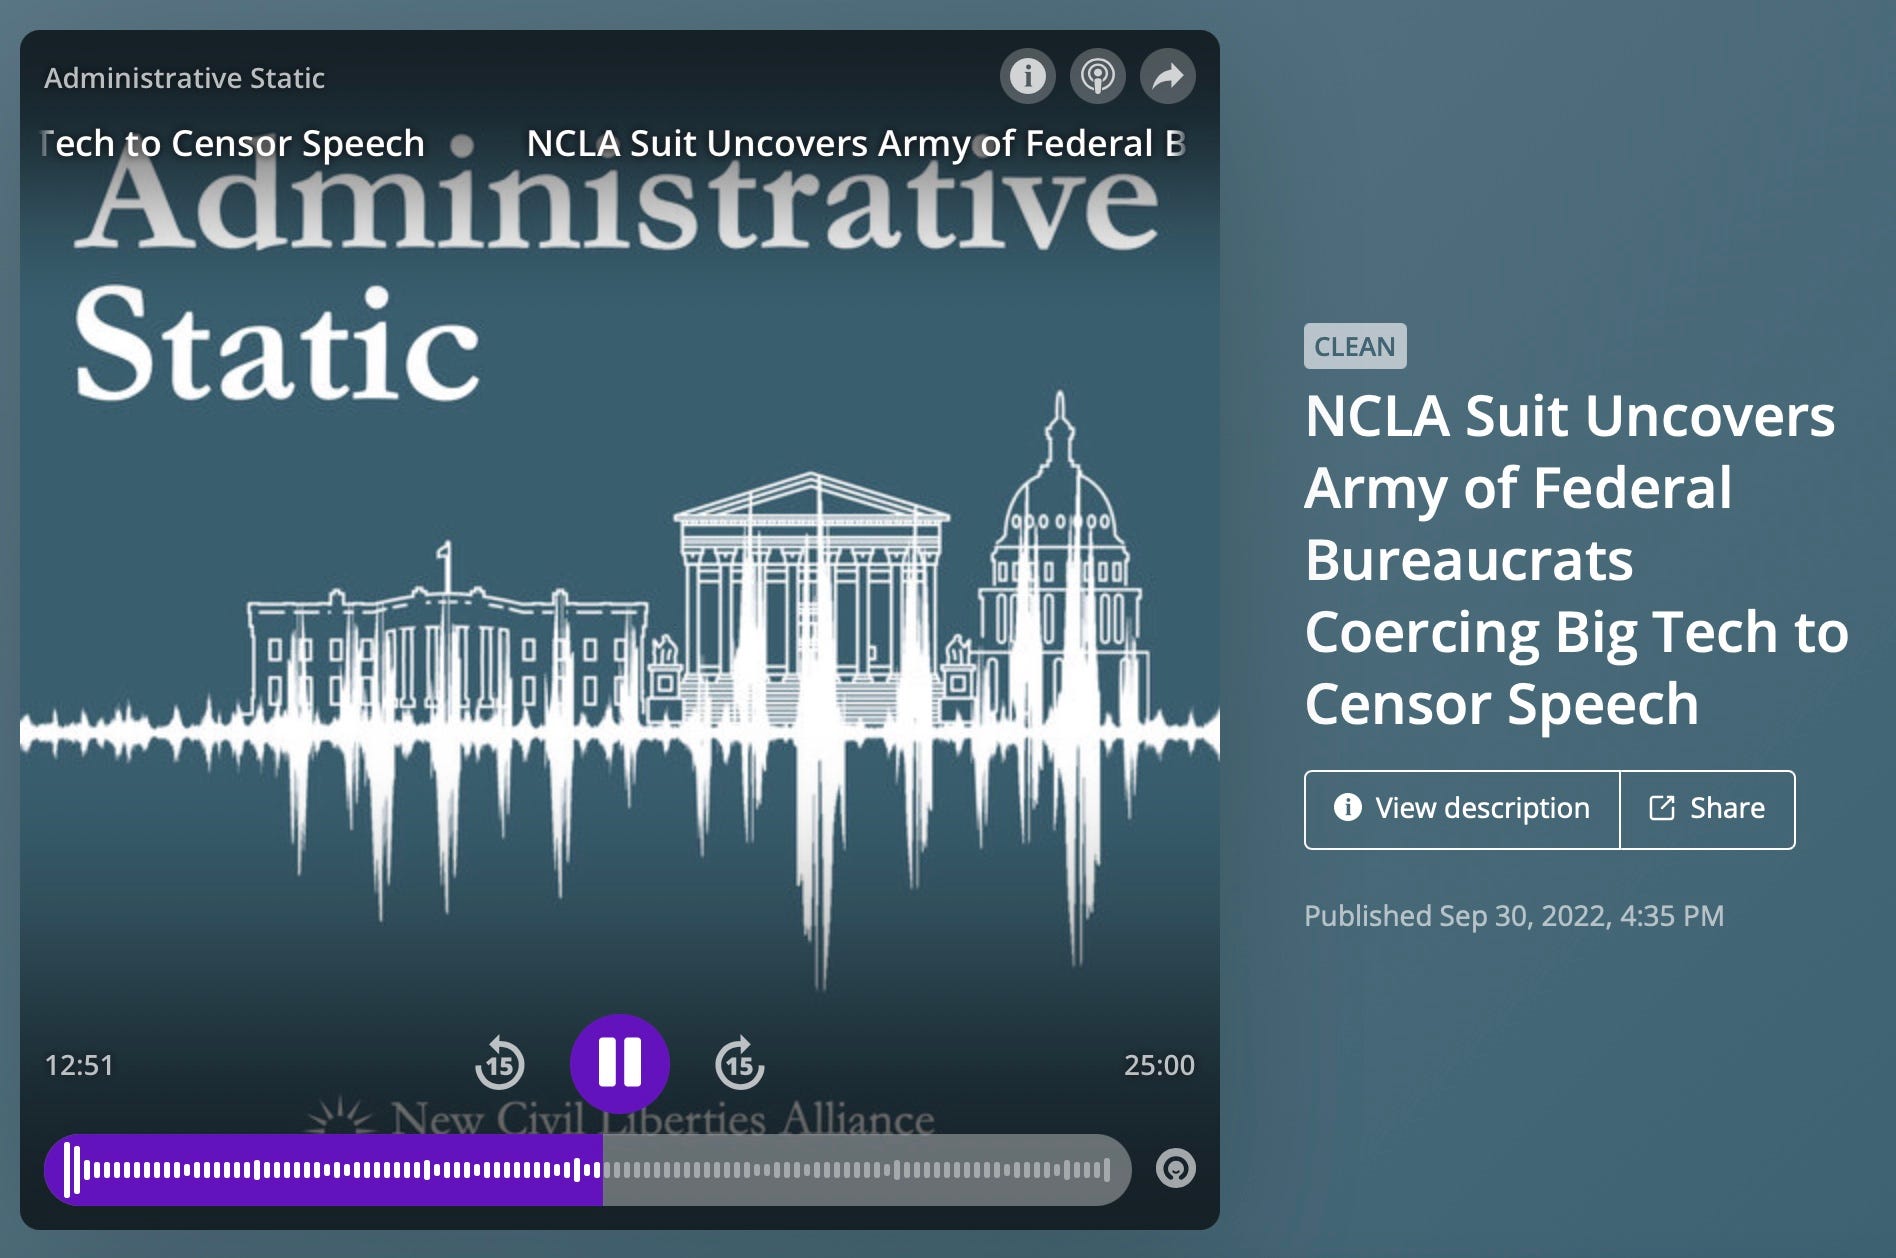The width and height of the screenshot is (1896, 1258).
Task: Click the share arrow icon in the player header
Action: coord(1167,76)
